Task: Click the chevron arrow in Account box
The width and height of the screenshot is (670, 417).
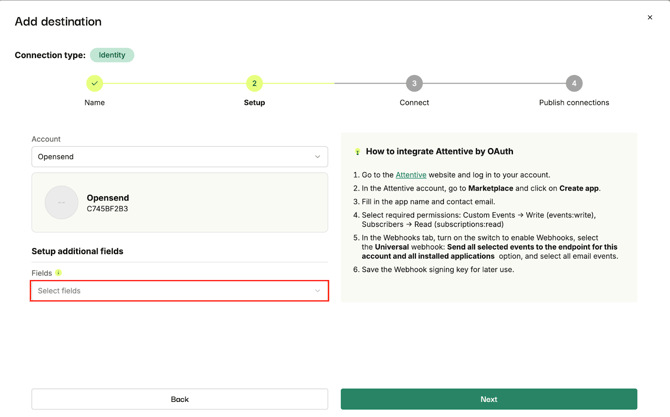Action: tap(318, 157)
